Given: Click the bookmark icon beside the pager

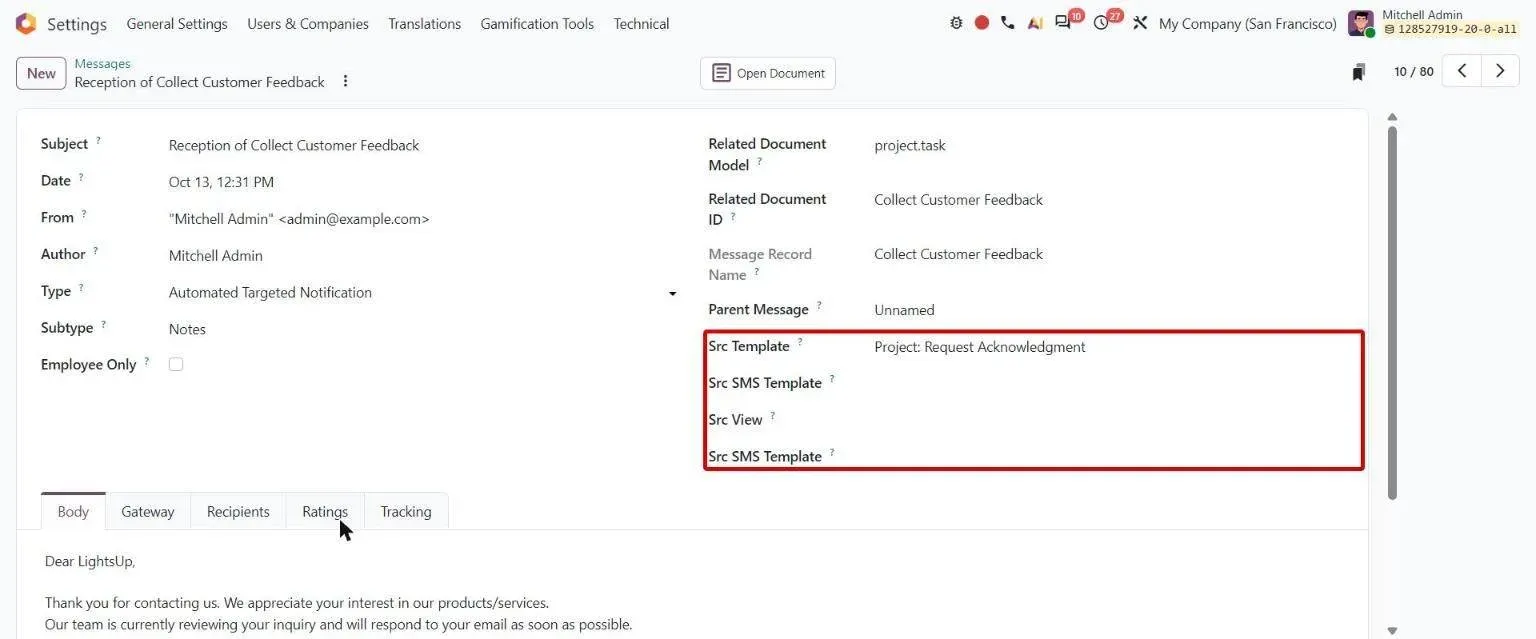Looking at the screenshot, I should click(x=1359, y=72).
